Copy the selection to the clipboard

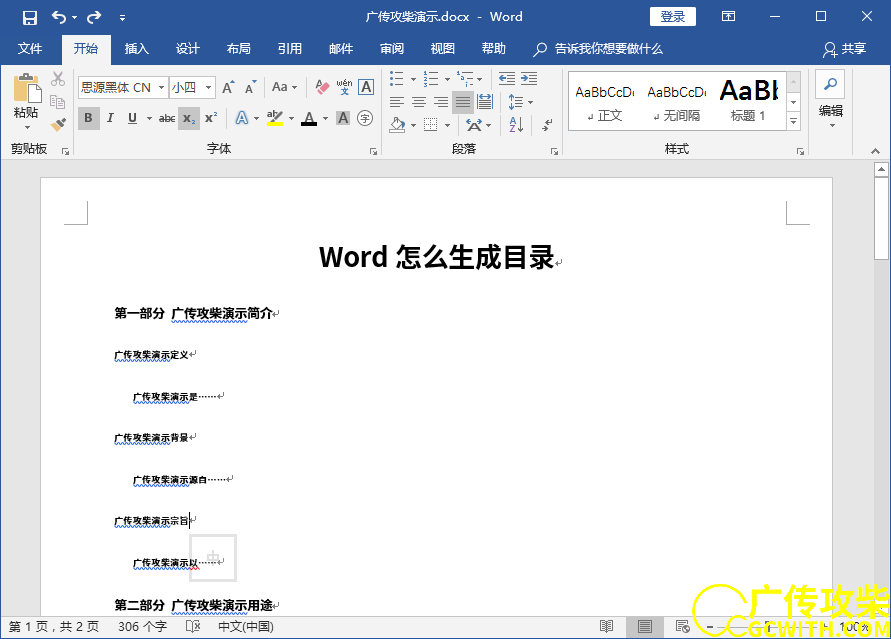coord(57,102)
